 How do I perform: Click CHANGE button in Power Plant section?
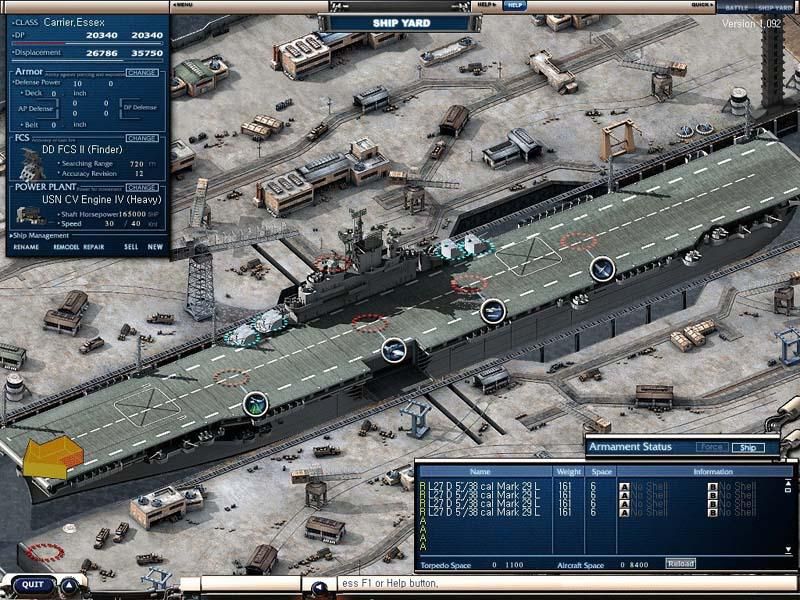pos(142,187)
